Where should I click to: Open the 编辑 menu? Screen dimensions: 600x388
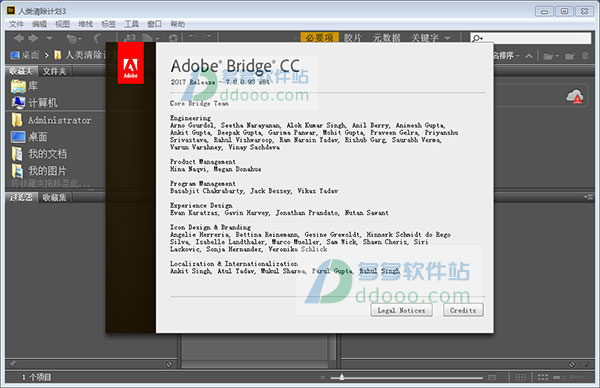pos(39,24)
